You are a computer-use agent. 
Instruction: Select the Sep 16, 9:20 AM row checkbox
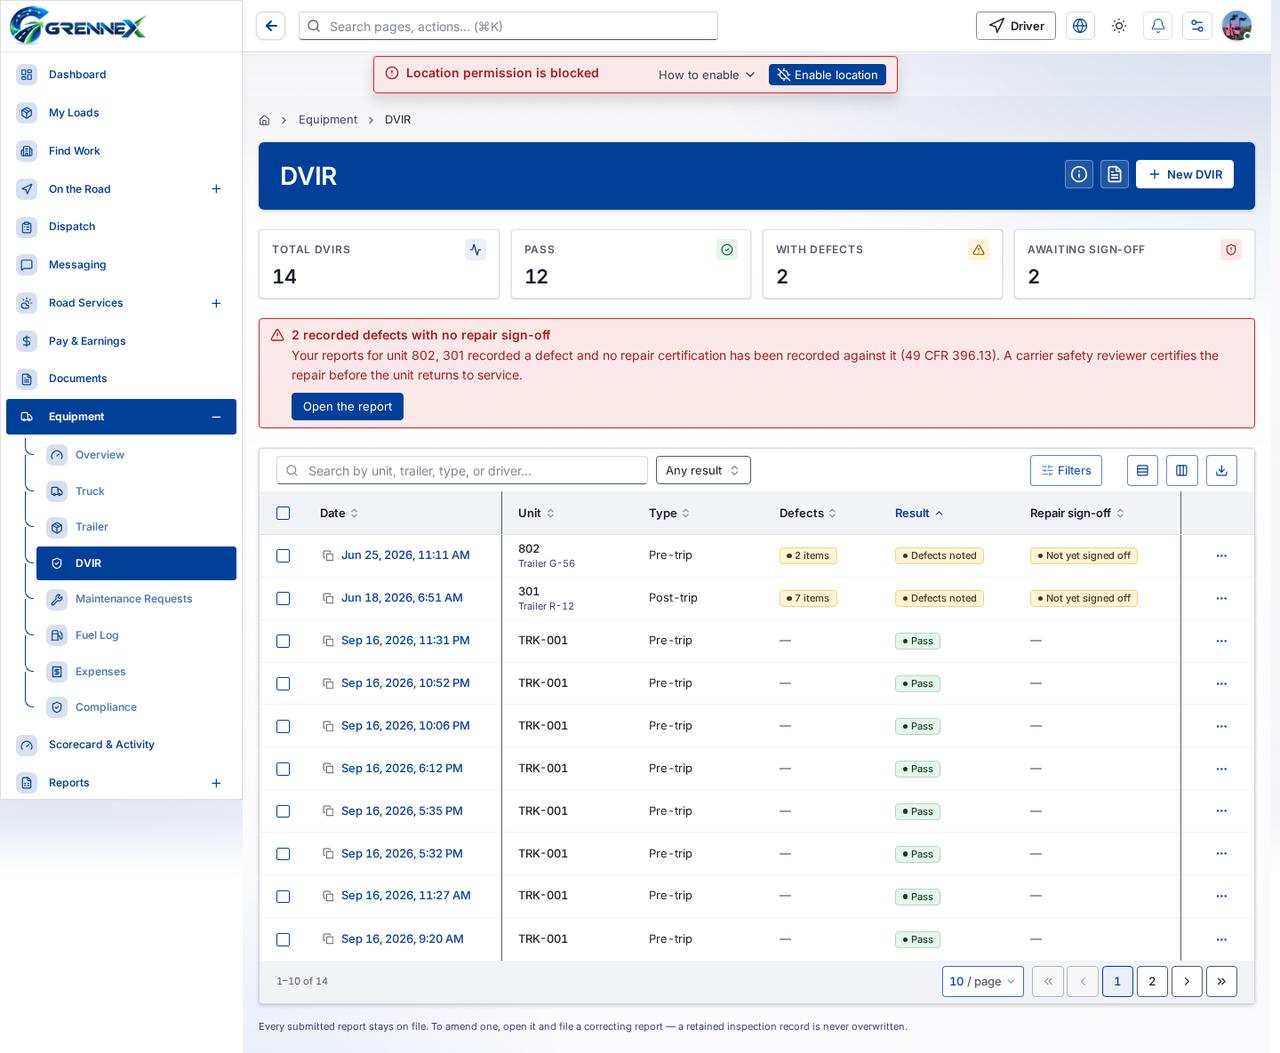tap(283, 940)
